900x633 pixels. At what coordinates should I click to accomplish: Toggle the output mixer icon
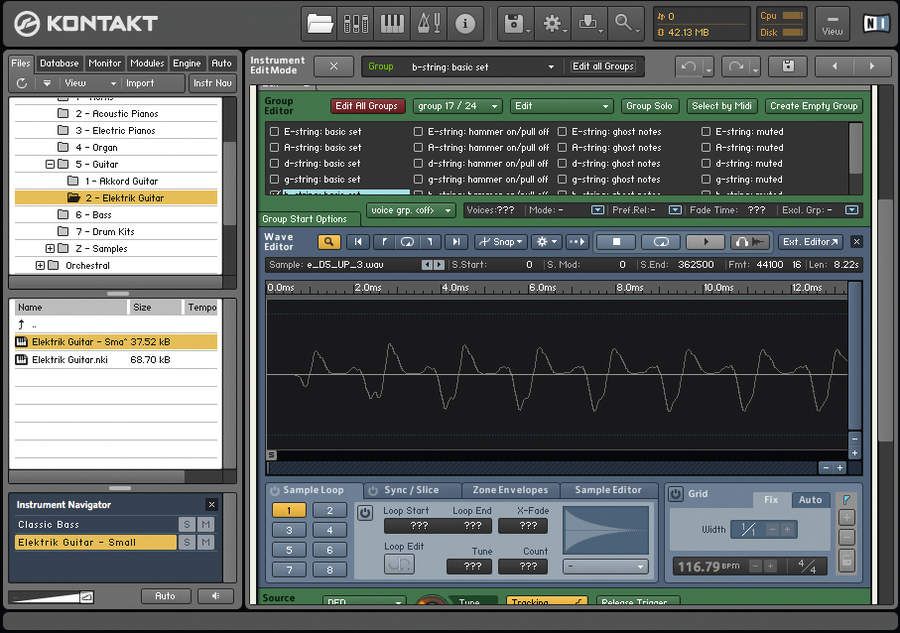coord(356,24)
